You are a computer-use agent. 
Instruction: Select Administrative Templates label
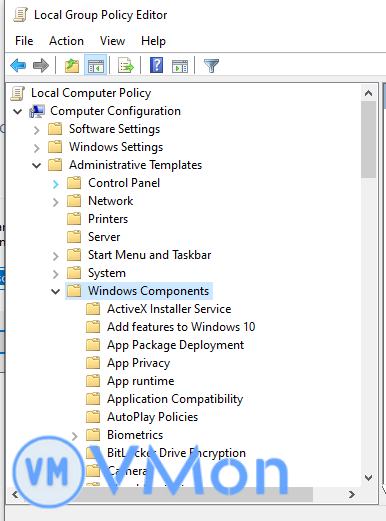point(135,165)
